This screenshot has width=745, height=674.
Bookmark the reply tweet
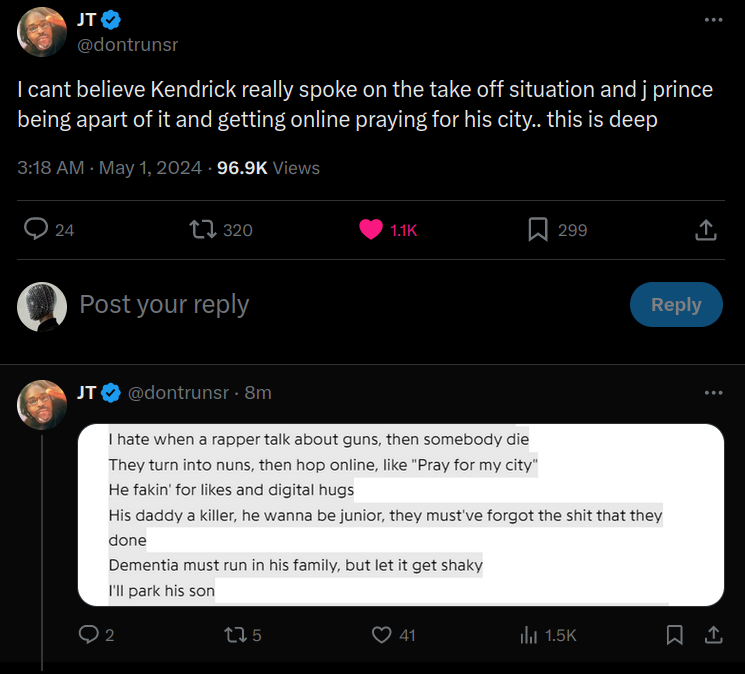[675, 635]
